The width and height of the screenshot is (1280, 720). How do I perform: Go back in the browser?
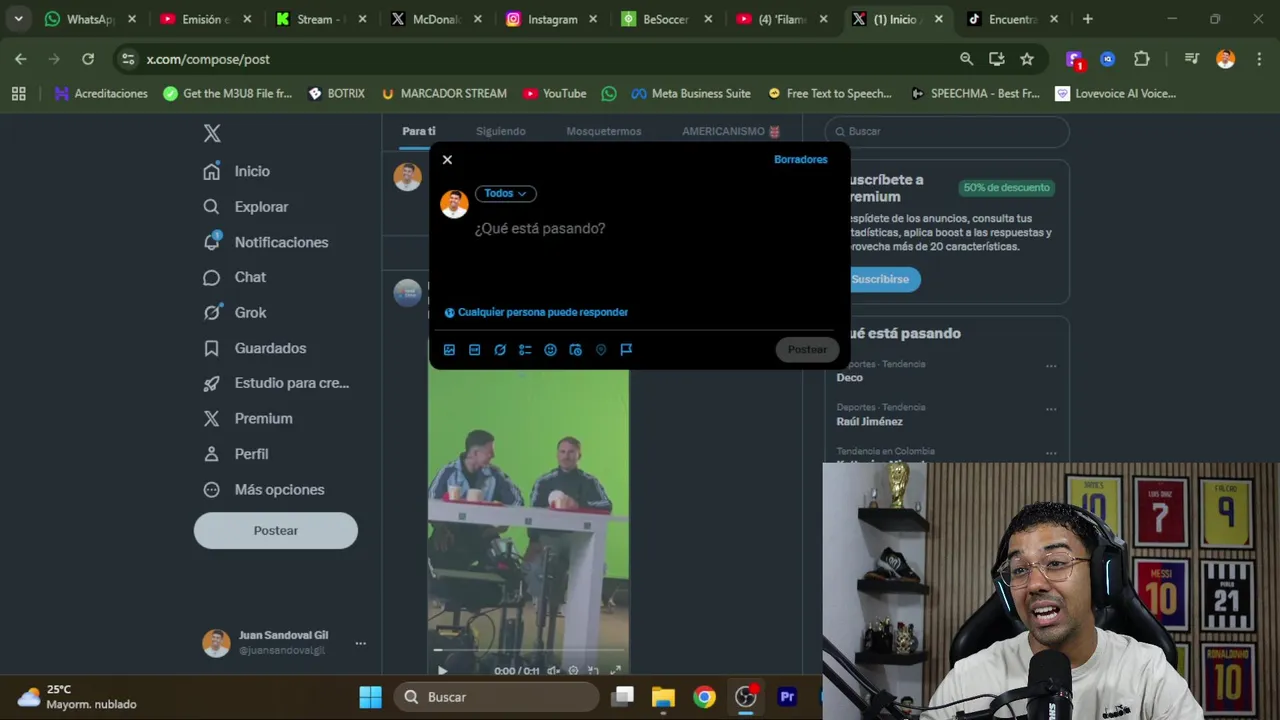click(21, 59)
